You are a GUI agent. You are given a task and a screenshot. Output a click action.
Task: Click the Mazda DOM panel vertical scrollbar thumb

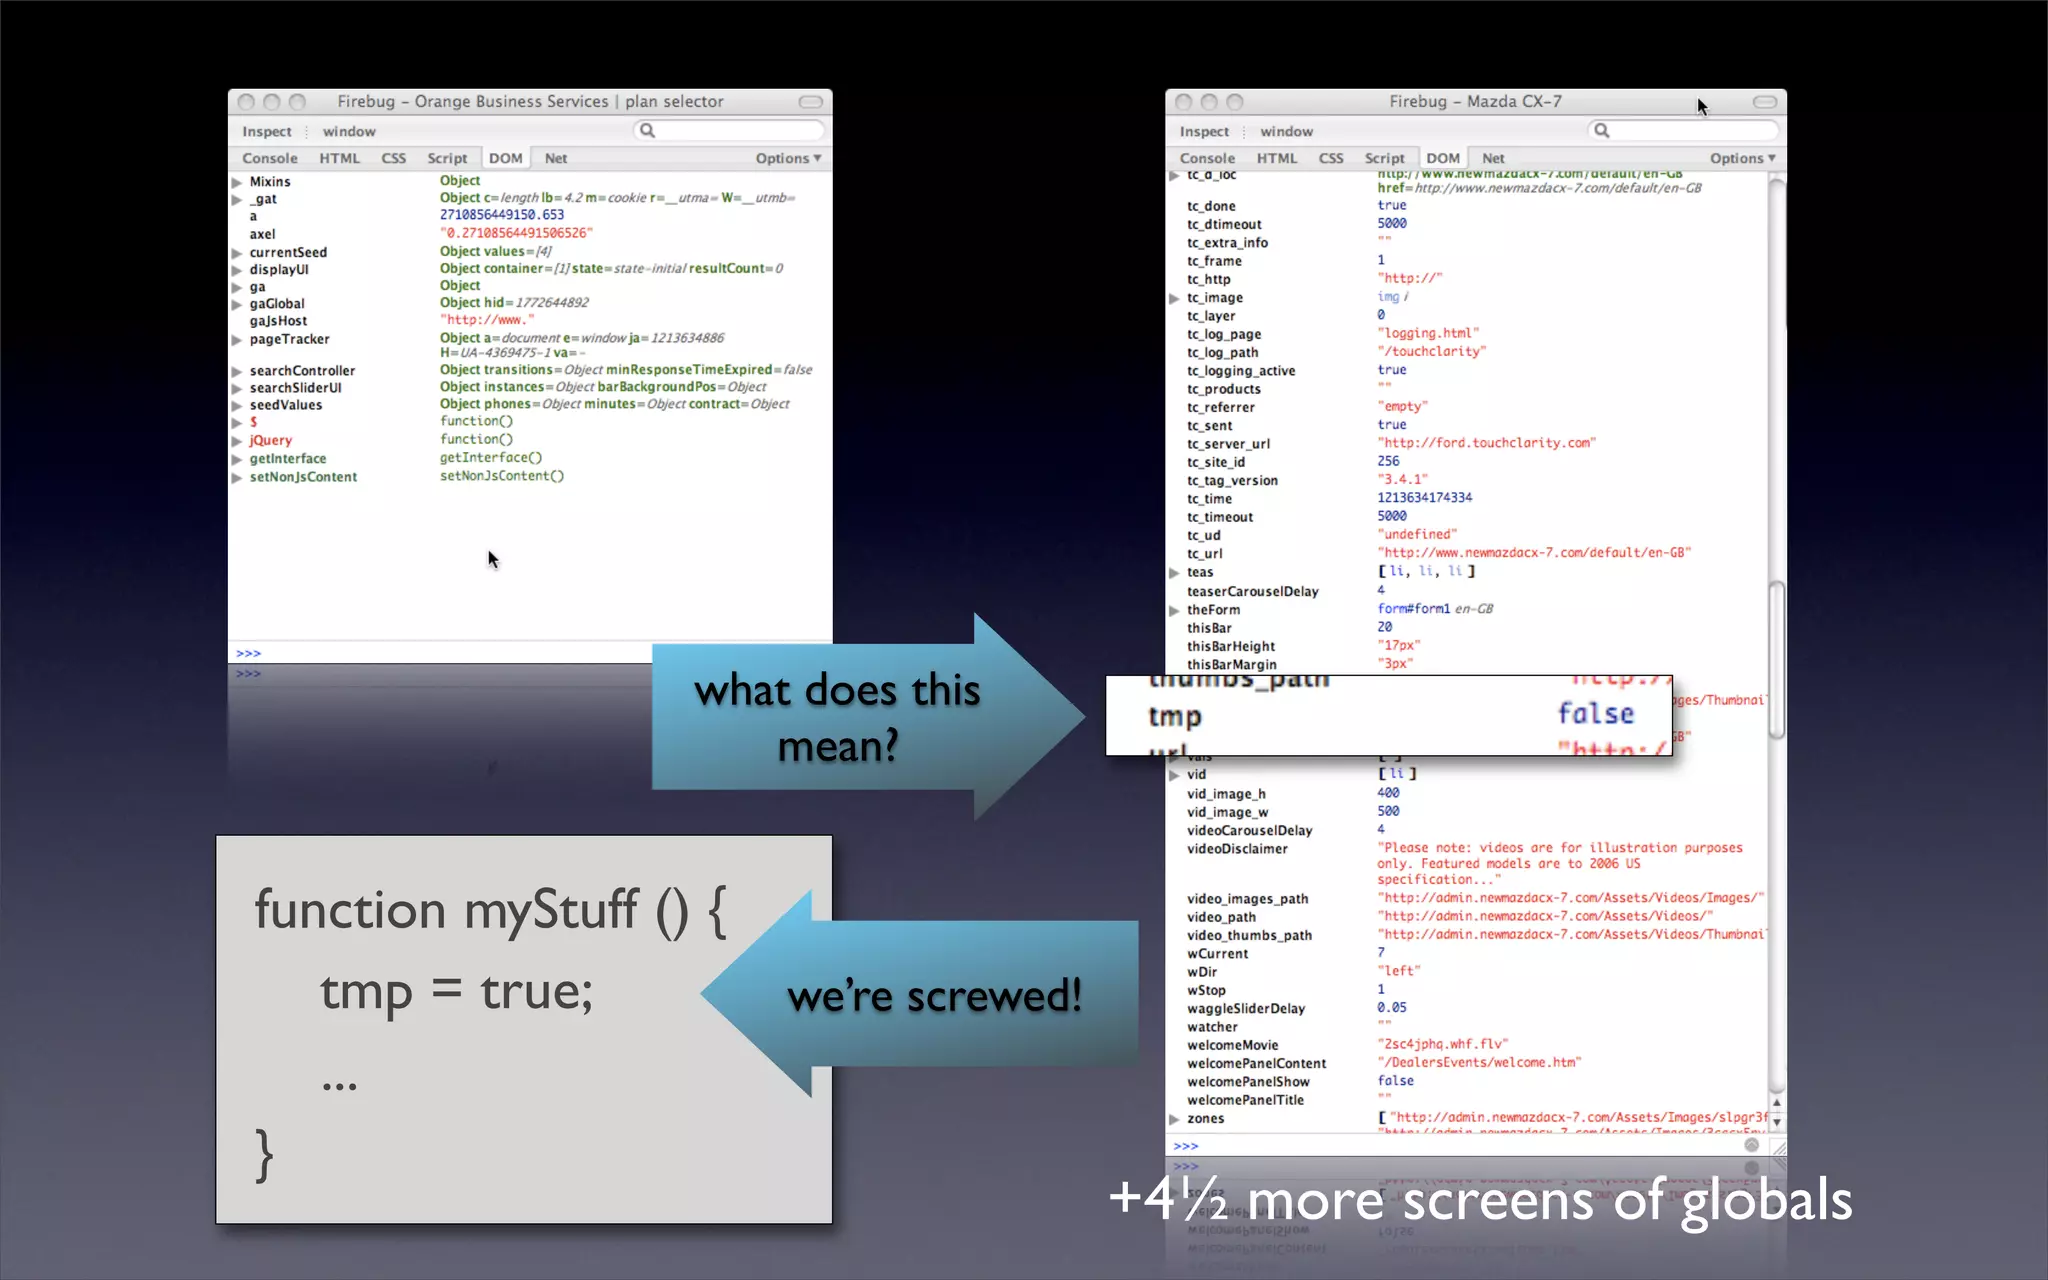(x=1777, y=660)
